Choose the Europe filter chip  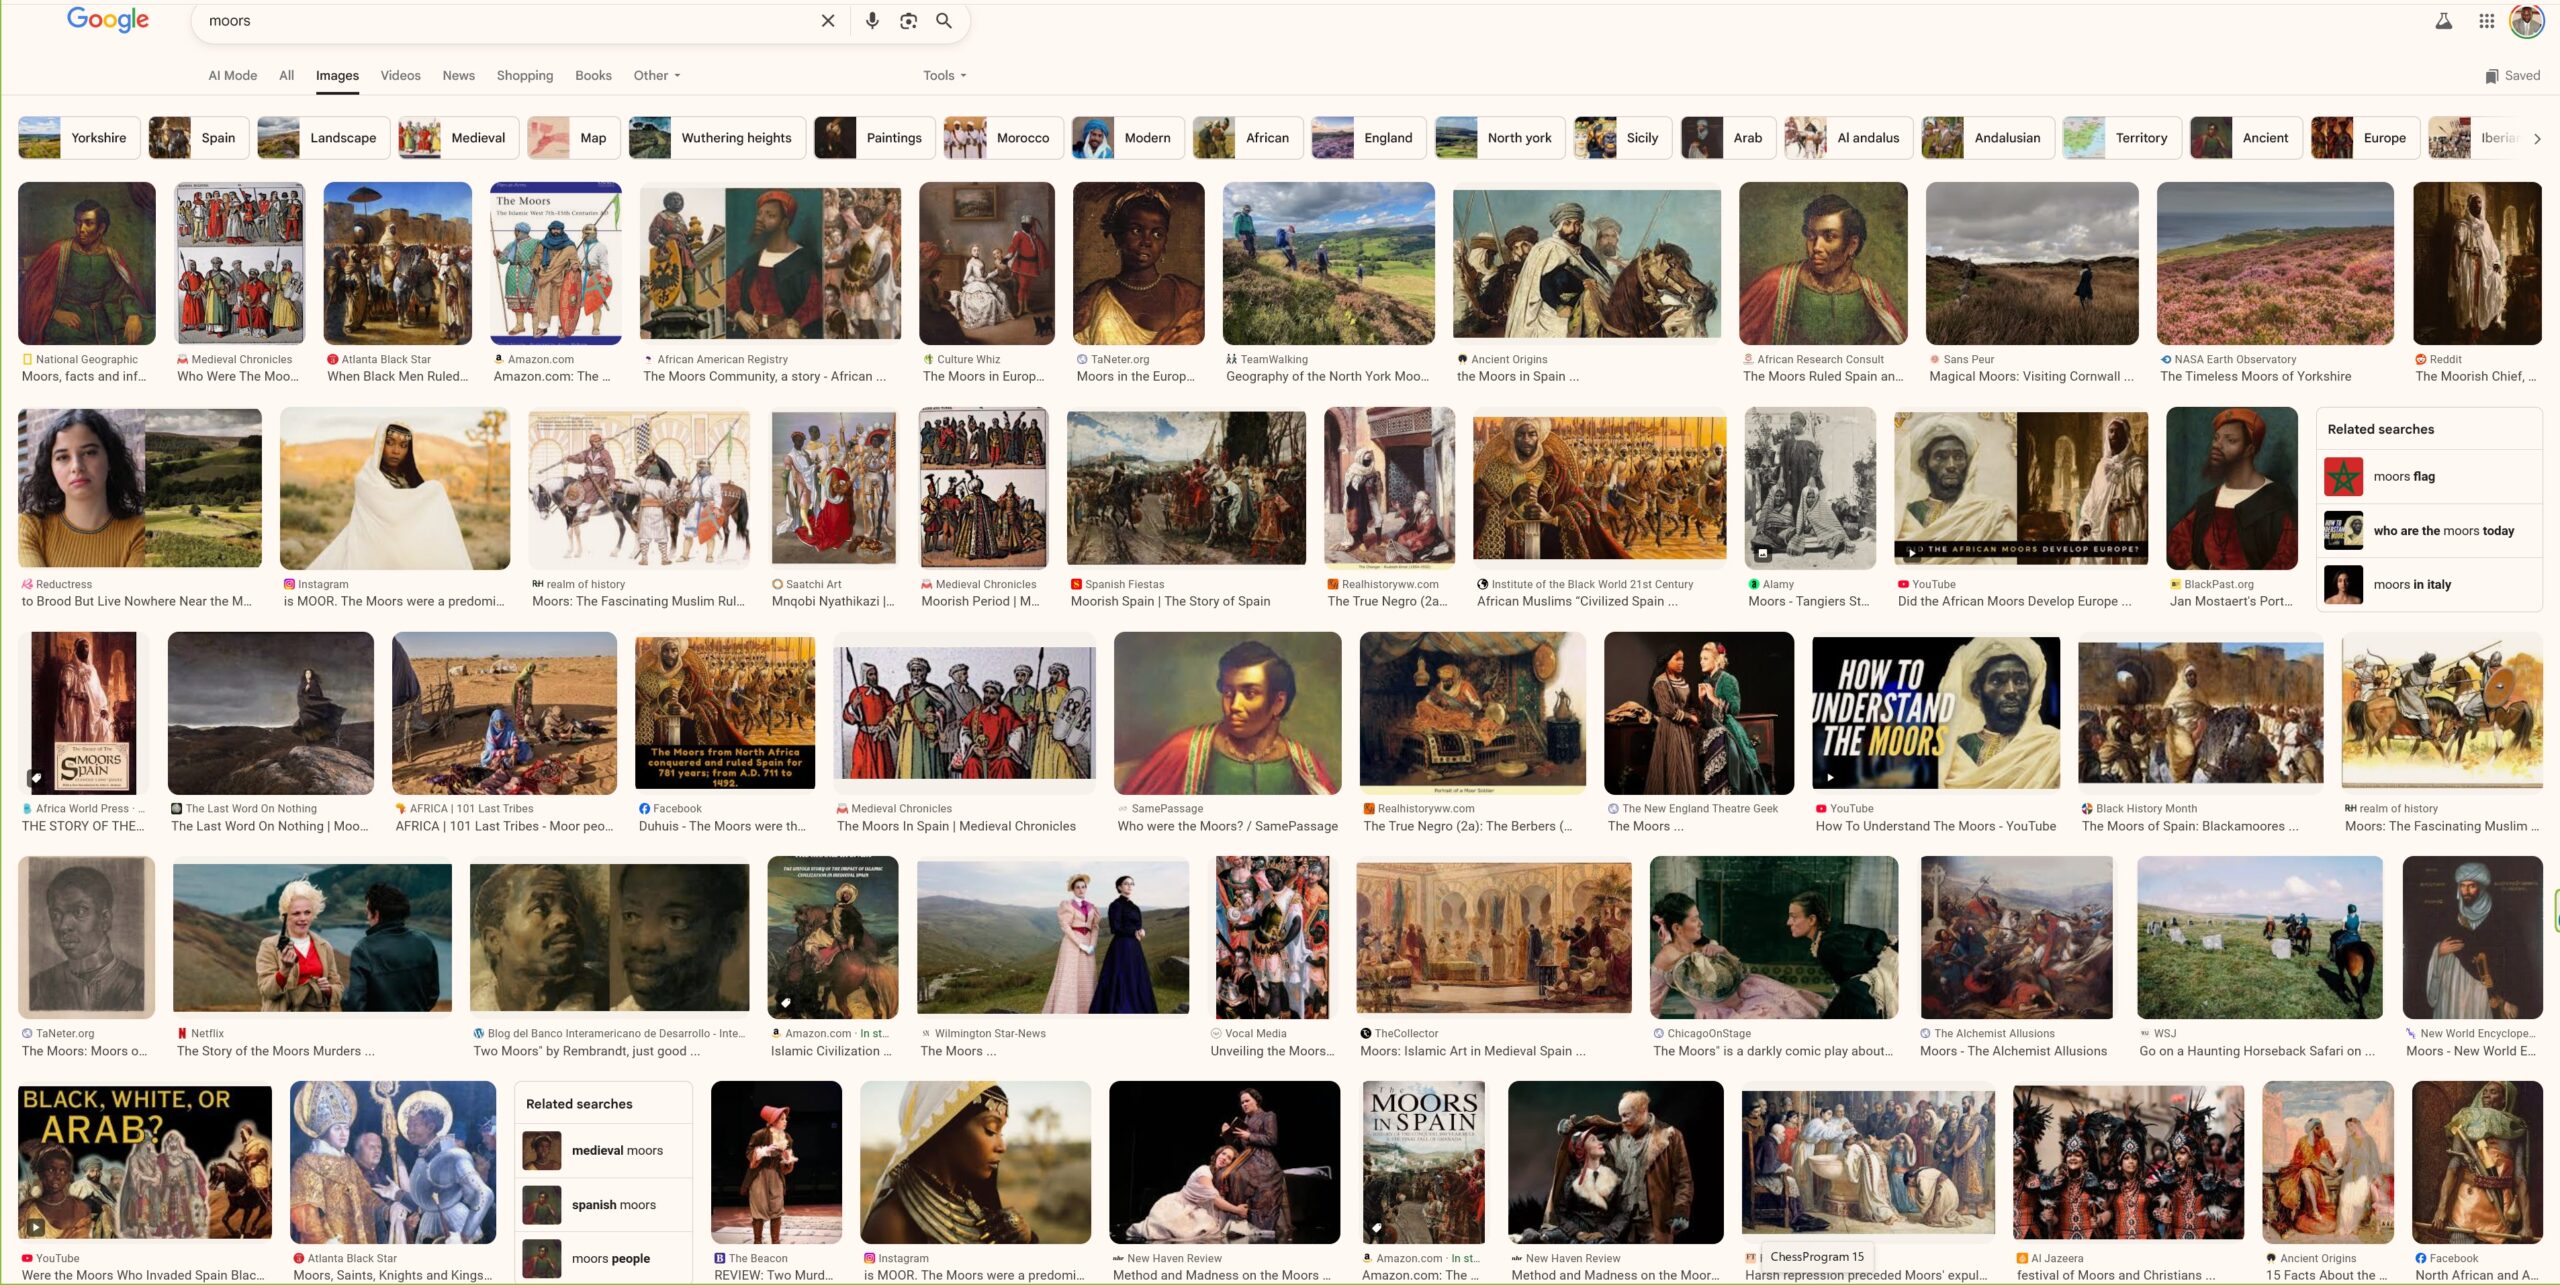2364,138
